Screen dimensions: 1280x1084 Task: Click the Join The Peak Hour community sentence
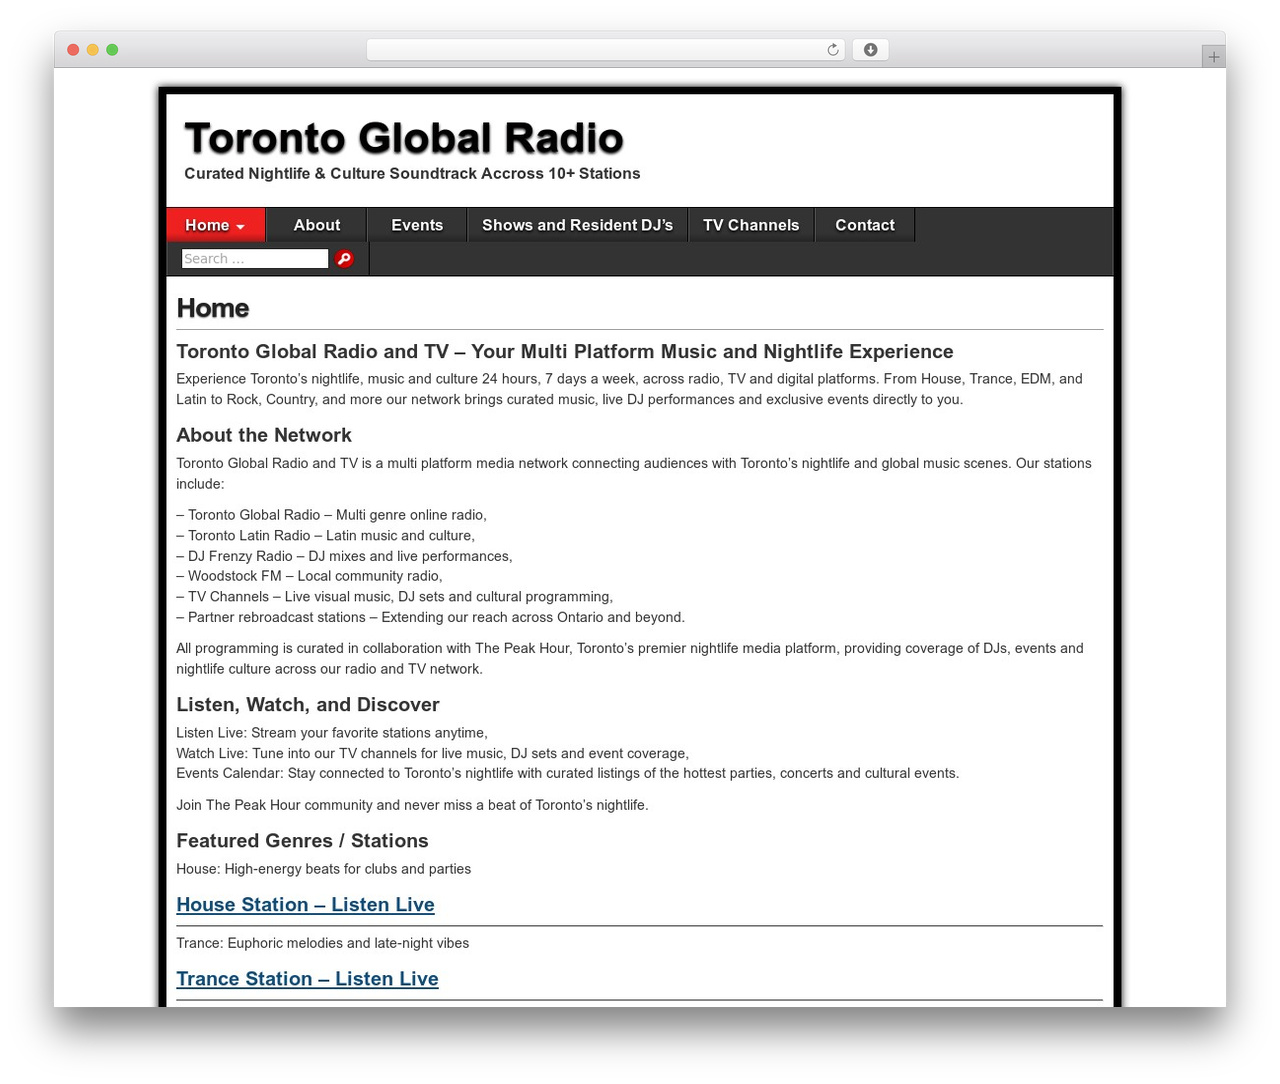(412, 805)
